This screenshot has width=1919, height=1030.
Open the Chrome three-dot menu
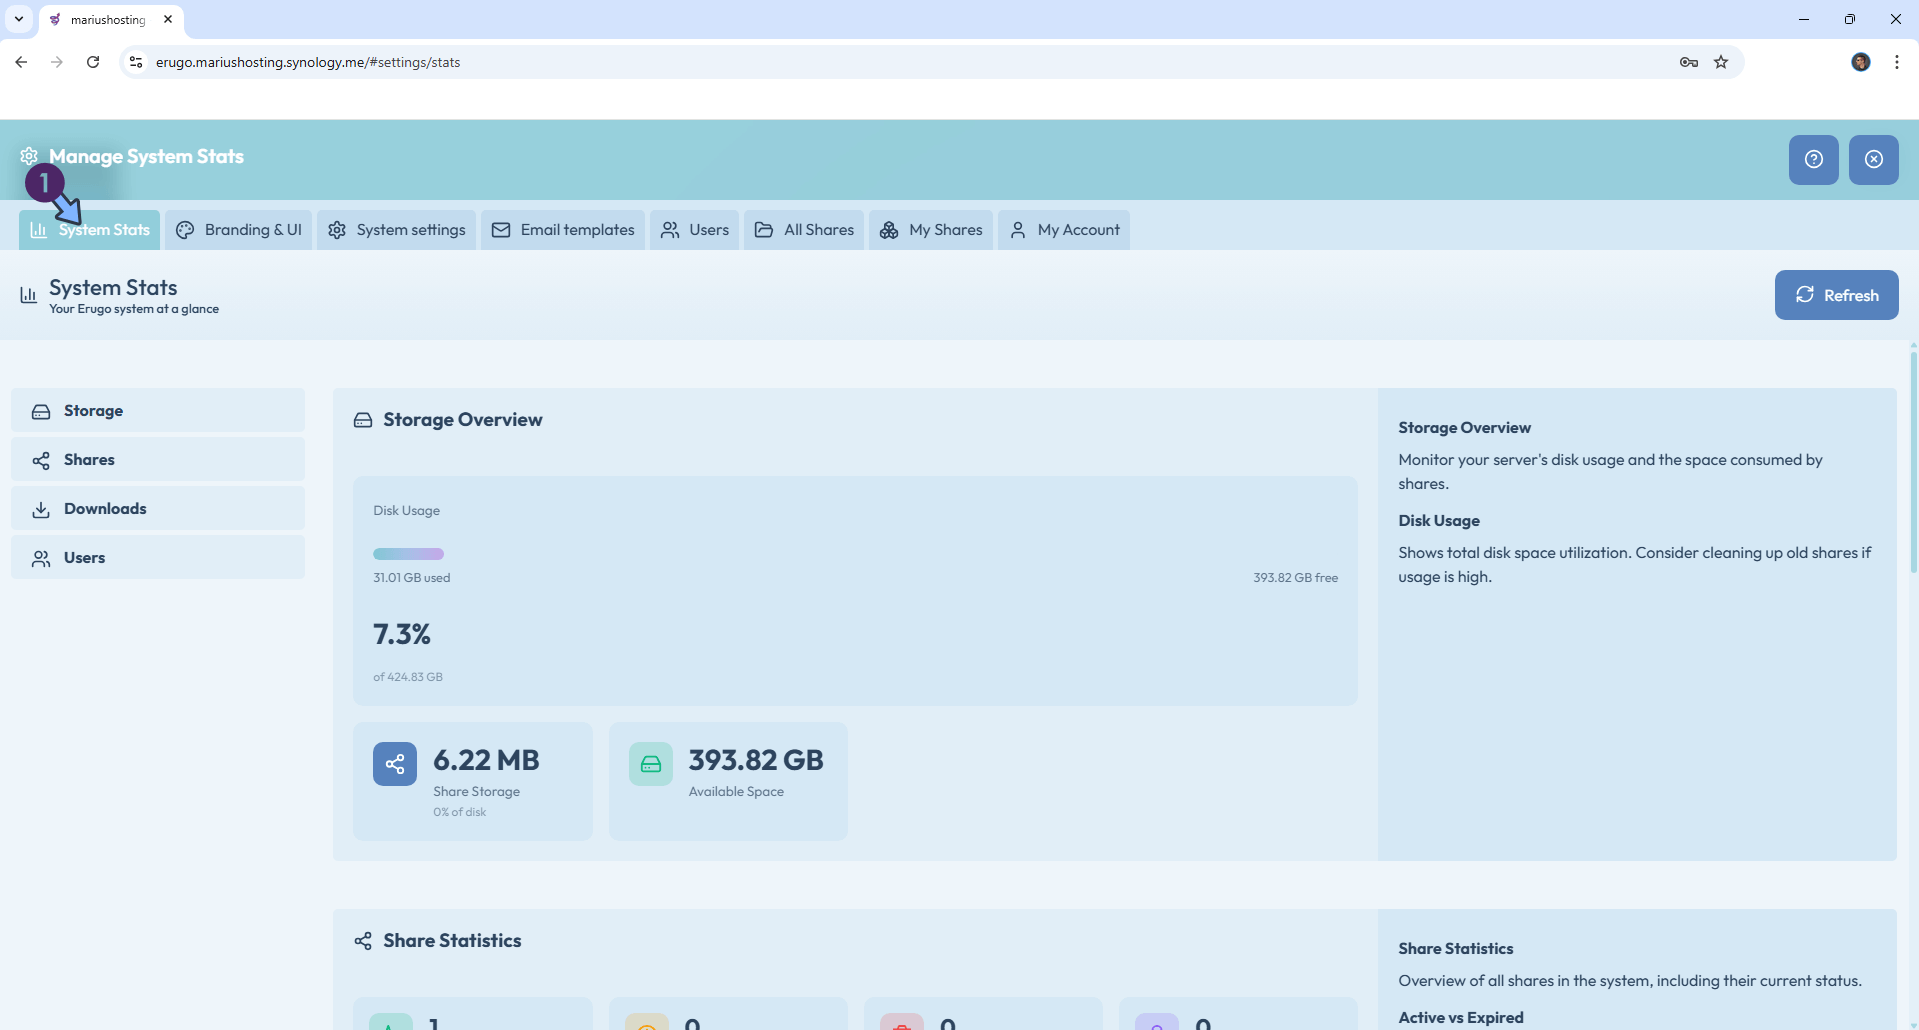(x=1896, y=62)
